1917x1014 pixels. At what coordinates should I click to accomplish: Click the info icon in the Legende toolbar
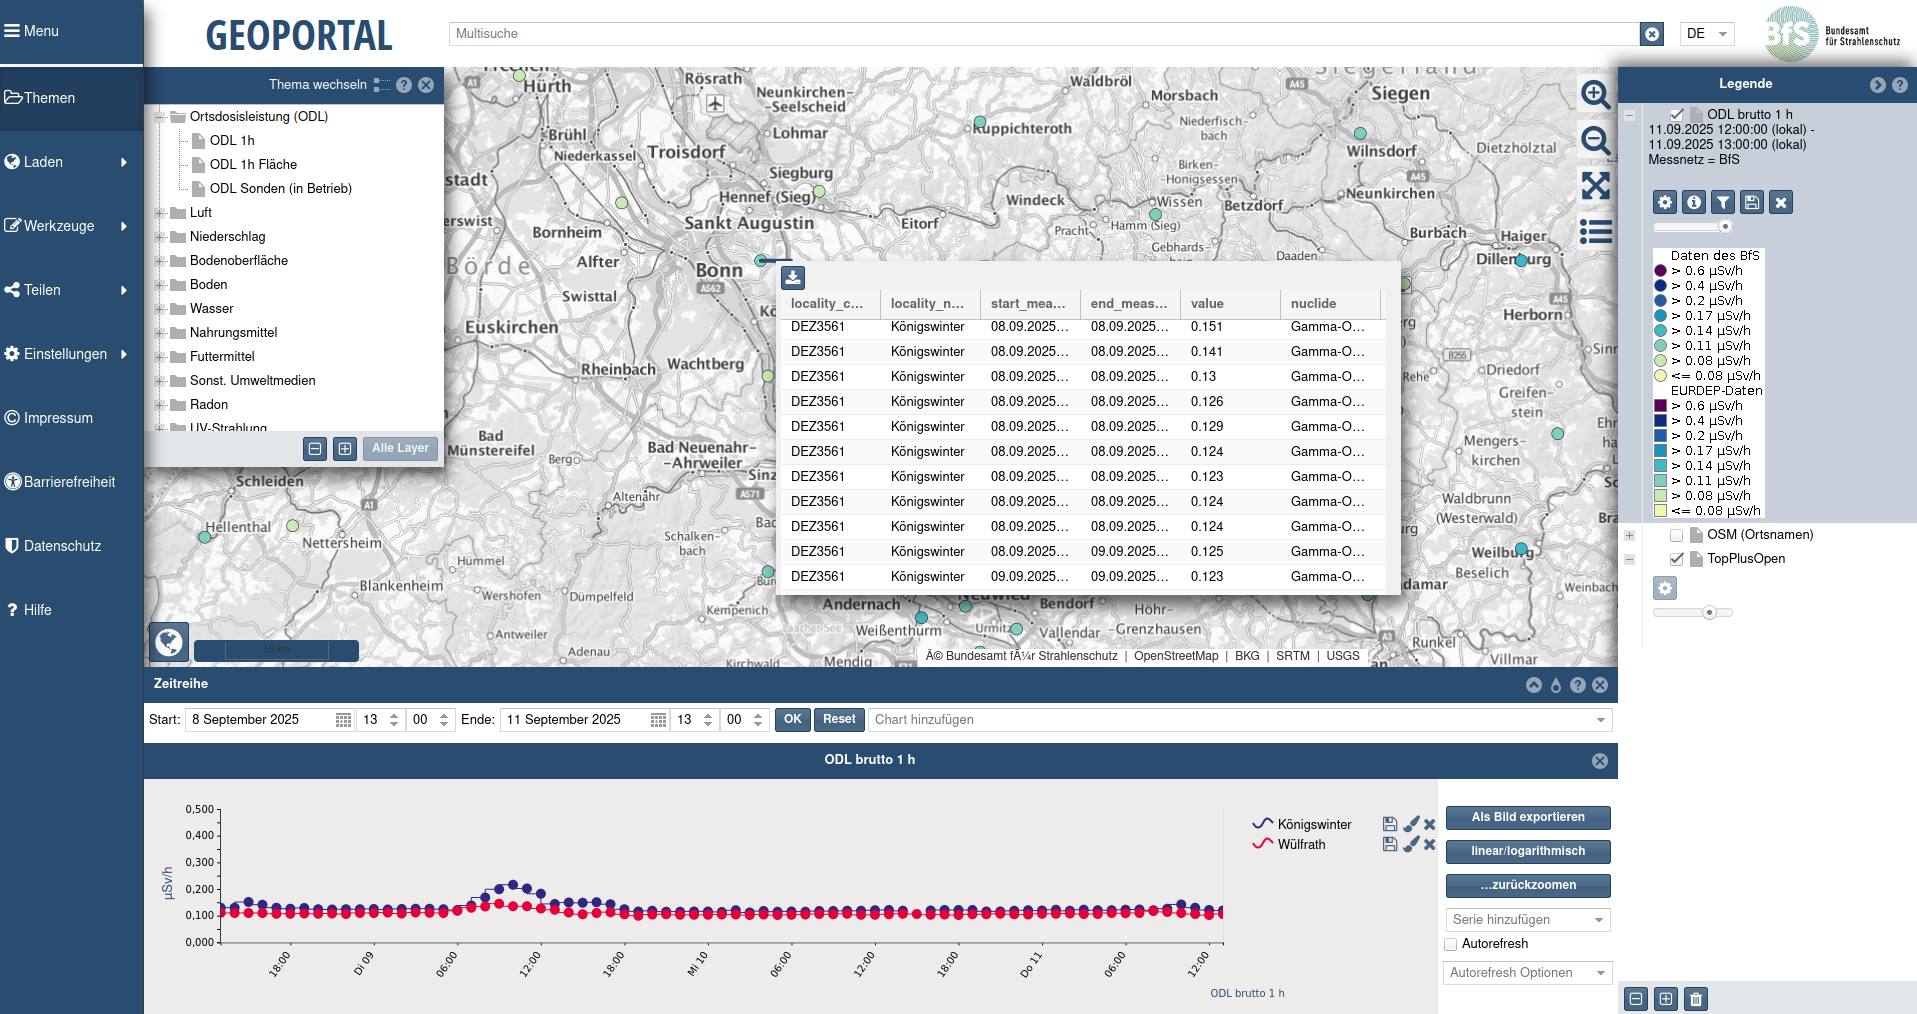(x=1693, y=203)
